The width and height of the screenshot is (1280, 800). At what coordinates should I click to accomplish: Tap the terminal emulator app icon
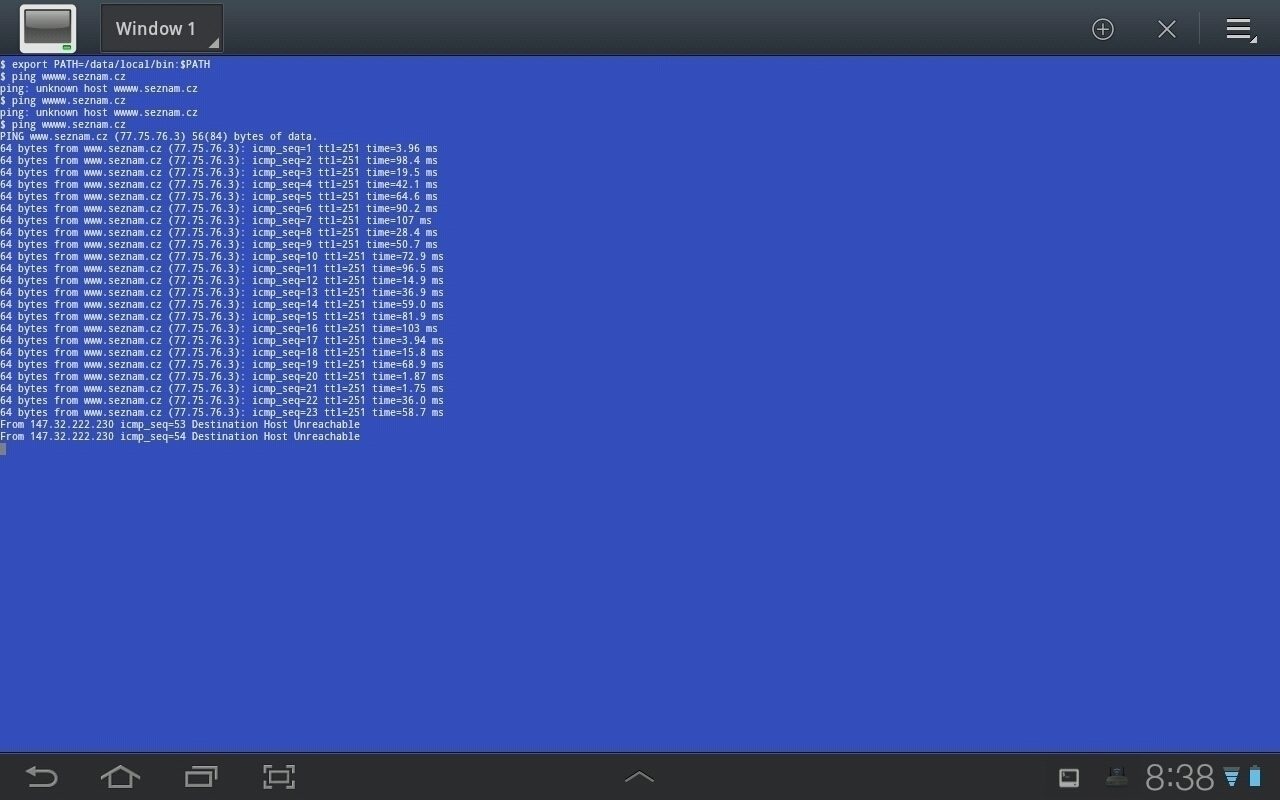[47, 28]
